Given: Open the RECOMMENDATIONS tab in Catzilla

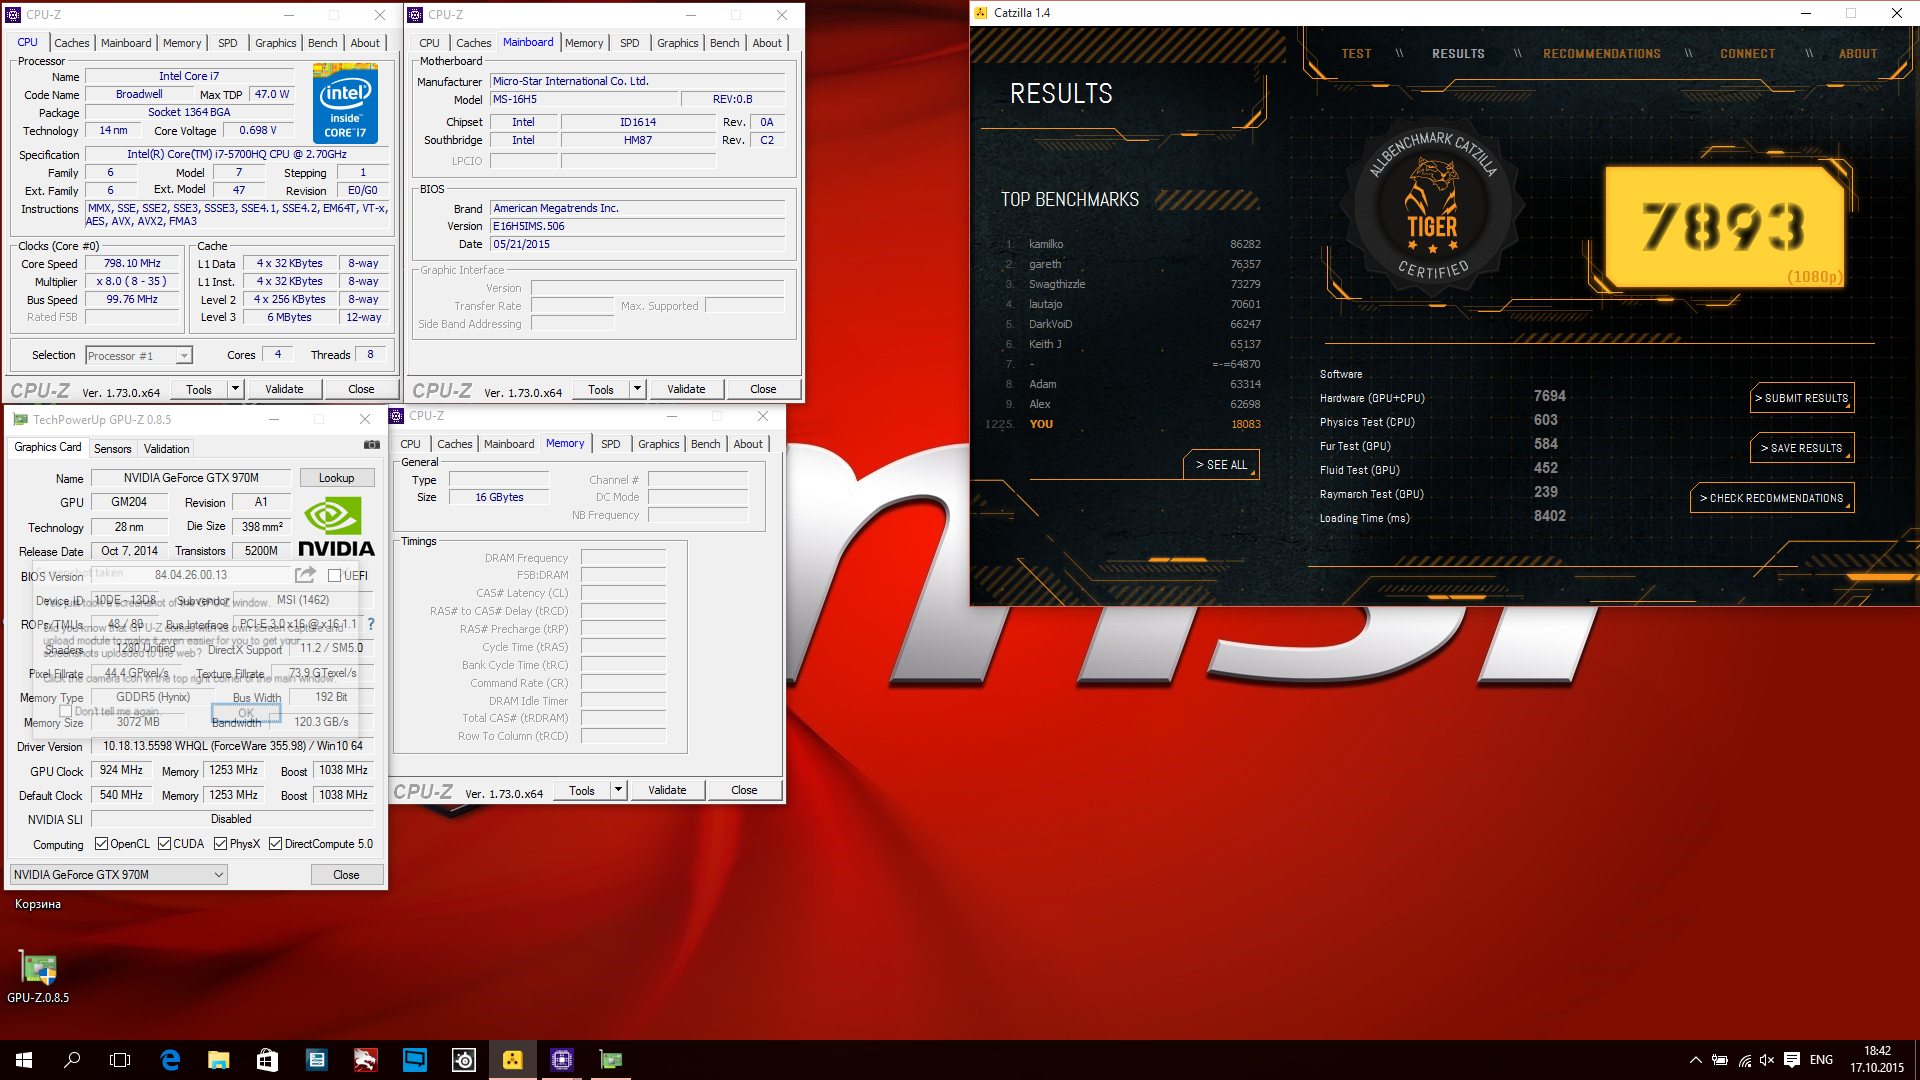Looking at the screenshot, I should [x=1602, y=54].
